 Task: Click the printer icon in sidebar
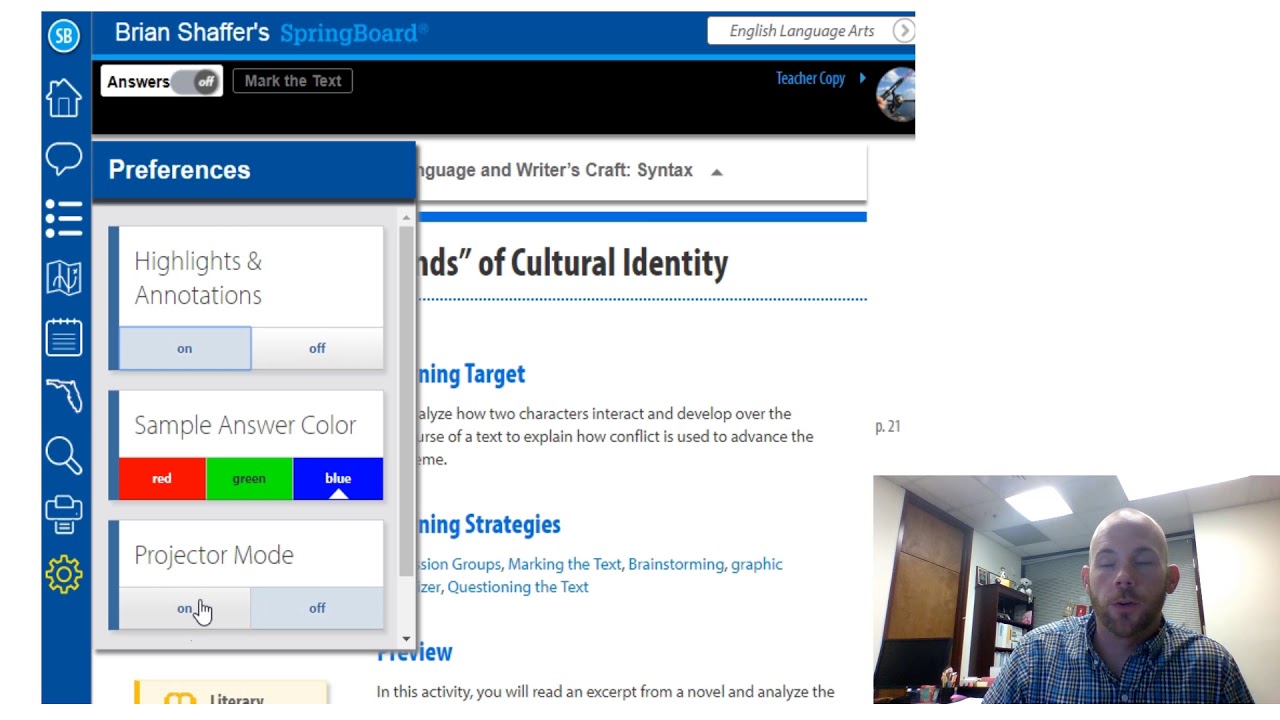pyautogui.click(x=64, y=514)
